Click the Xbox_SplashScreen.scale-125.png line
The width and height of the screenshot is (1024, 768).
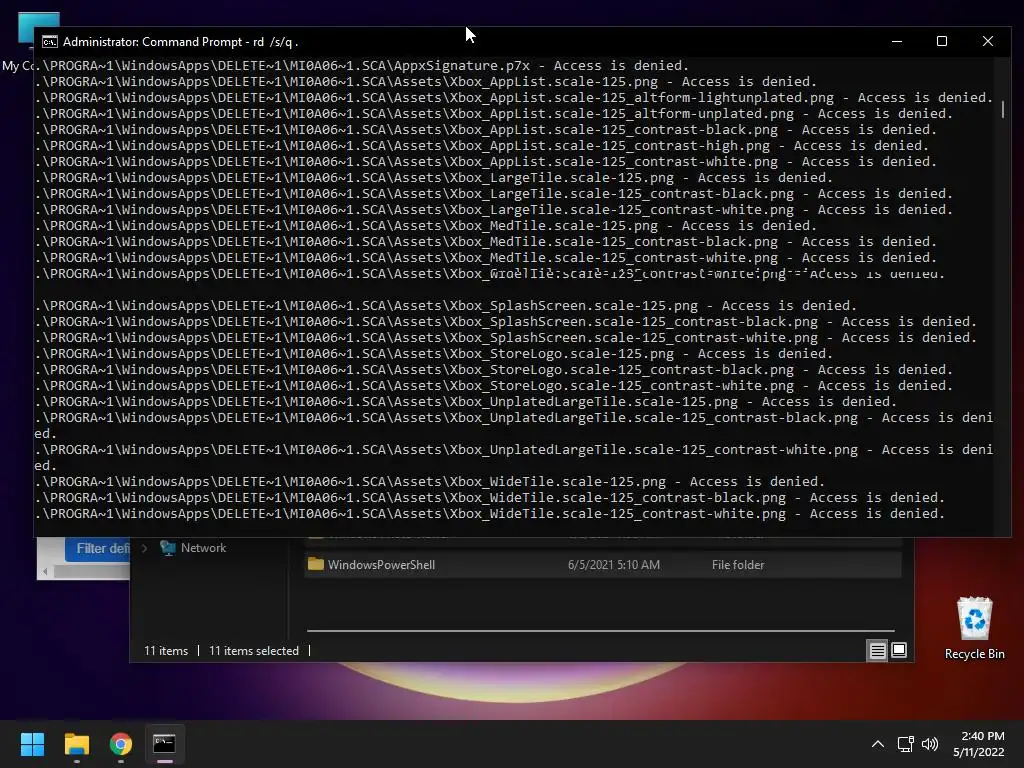pos(445,306)
